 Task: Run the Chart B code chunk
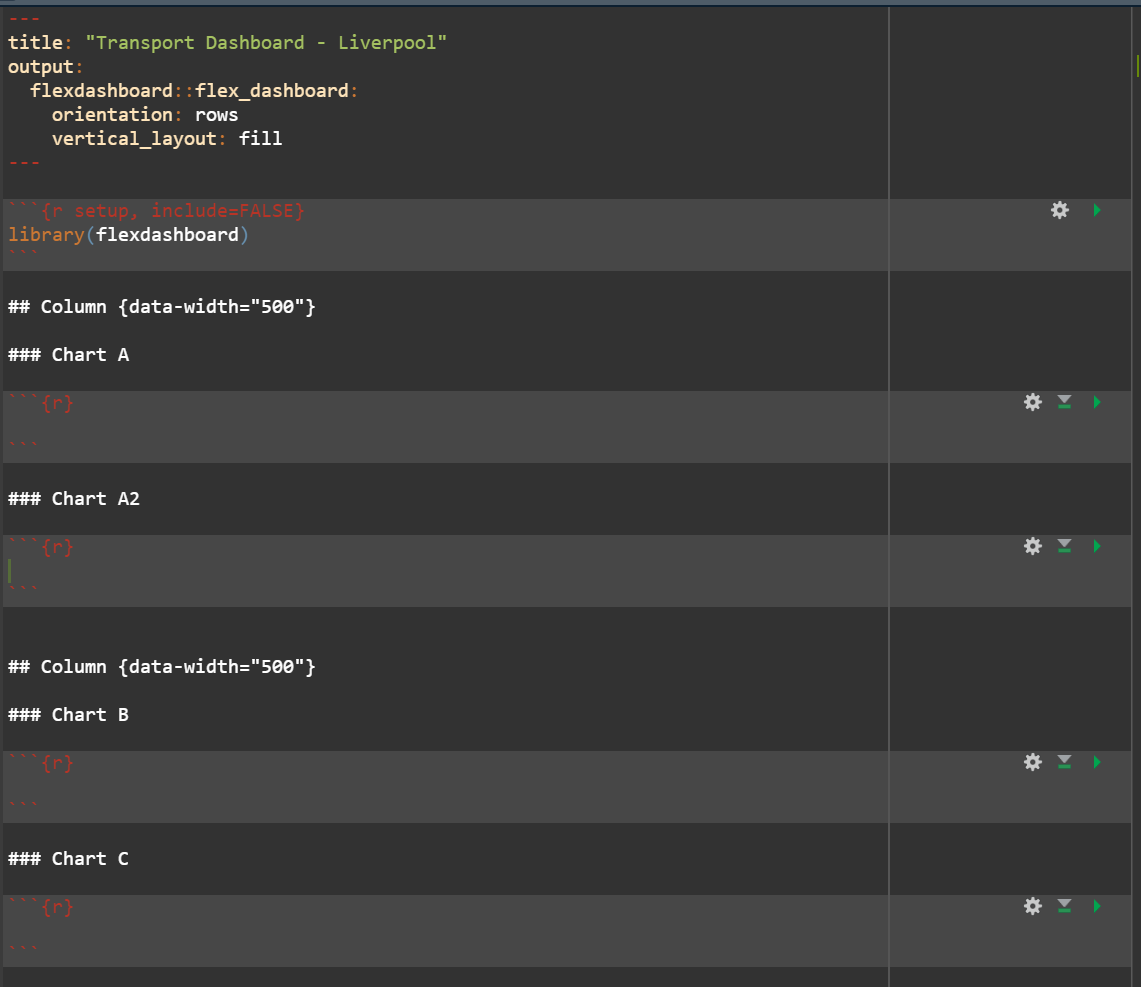point(1097,762)
